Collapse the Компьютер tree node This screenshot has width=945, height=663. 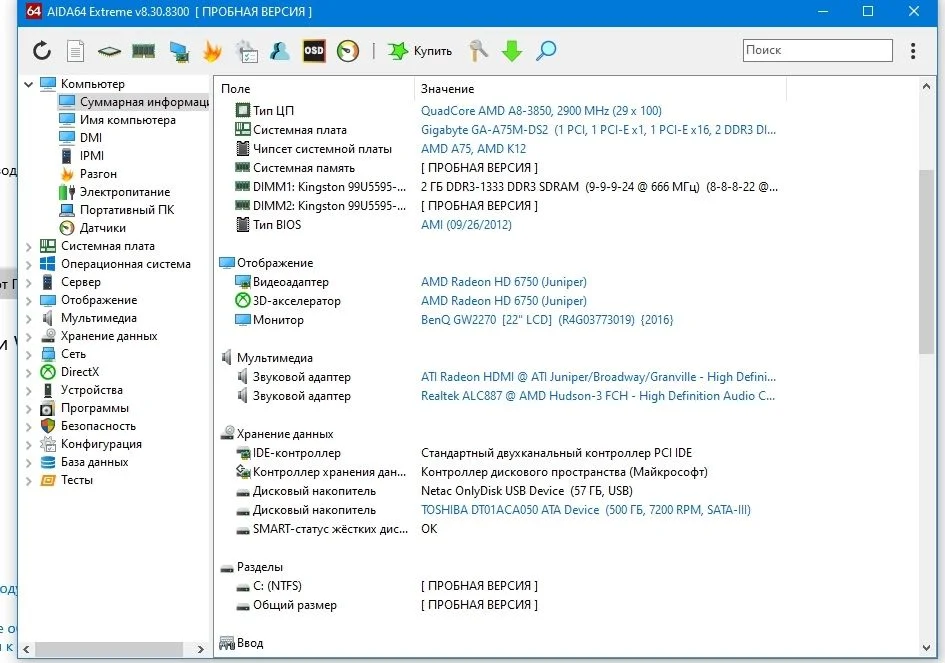click(x=28, y=84)
